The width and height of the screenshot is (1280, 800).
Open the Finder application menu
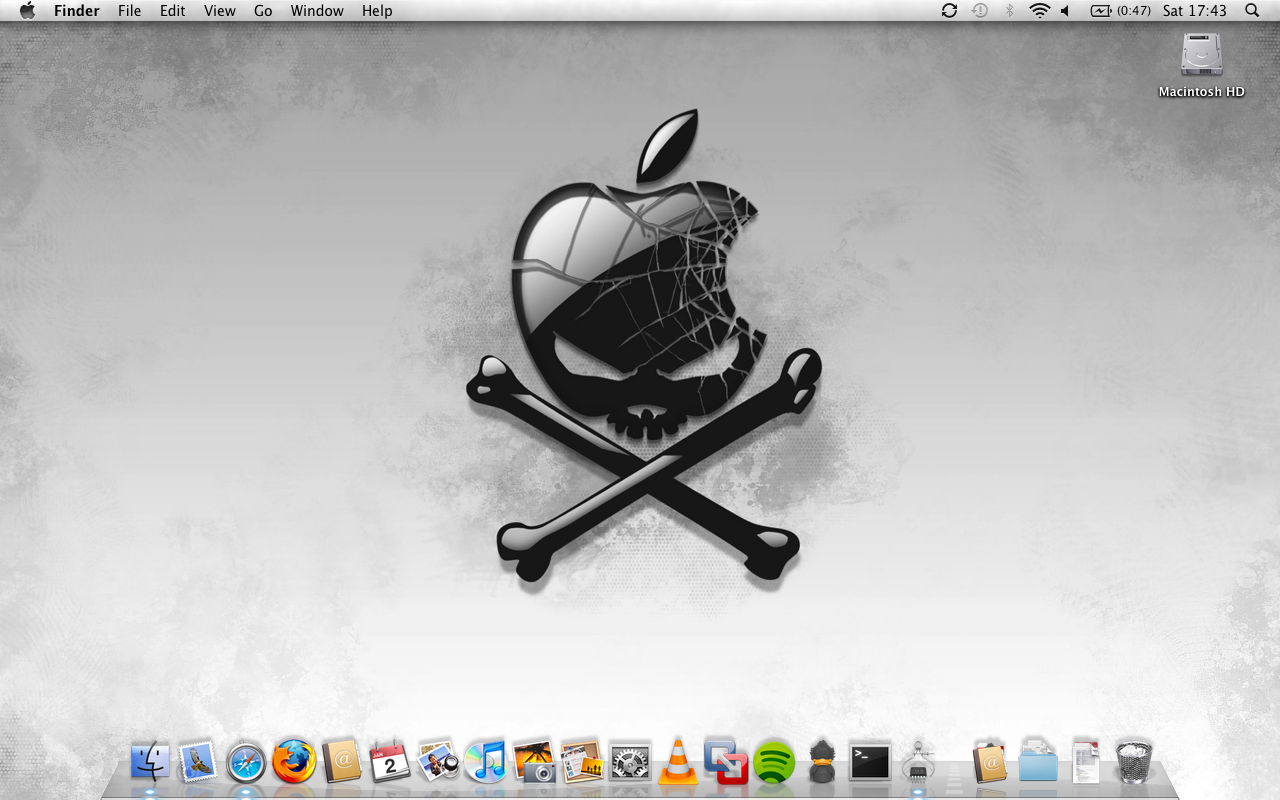tap(77, 11)
